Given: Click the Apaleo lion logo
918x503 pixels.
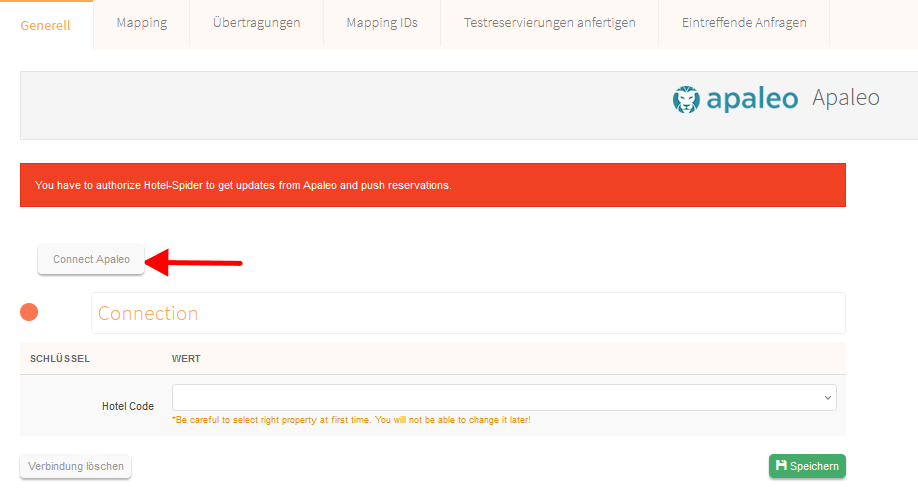Looking at the screenshot, I should 686,99.
